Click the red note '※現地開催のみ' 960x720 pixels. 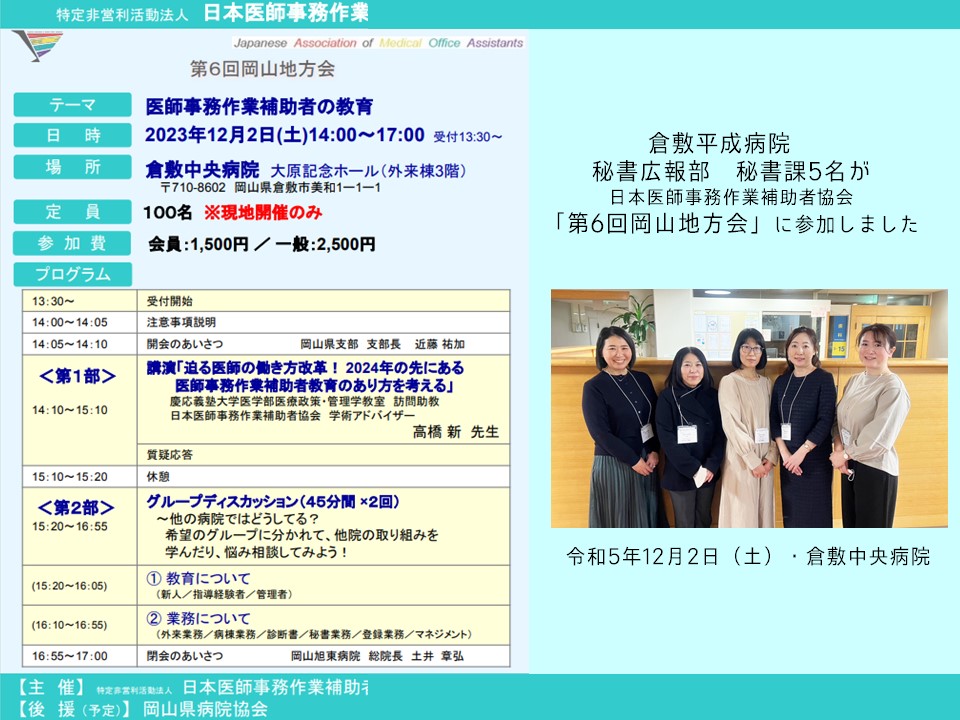pos(263,212)
